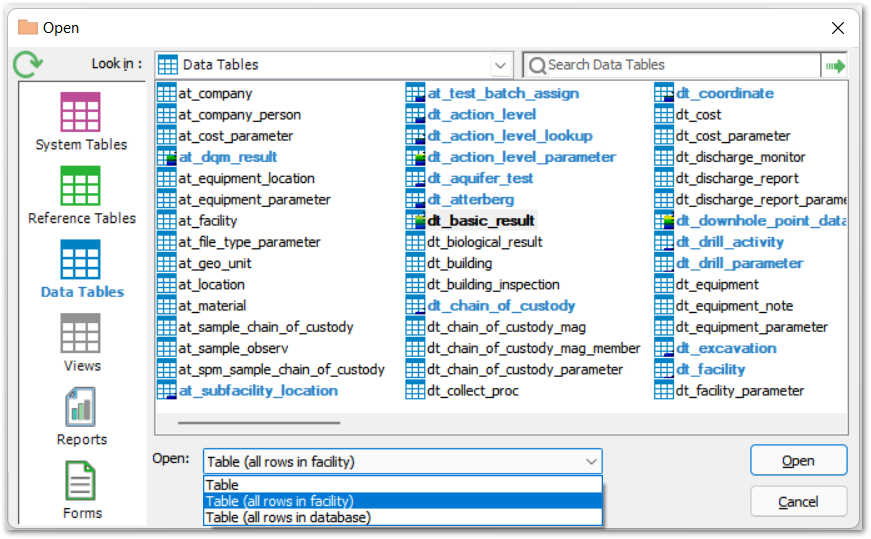Image resolution: width=871 pixels, height=539 pixels.
Task: Select the at_facility table name
Action: pos(208,221)
